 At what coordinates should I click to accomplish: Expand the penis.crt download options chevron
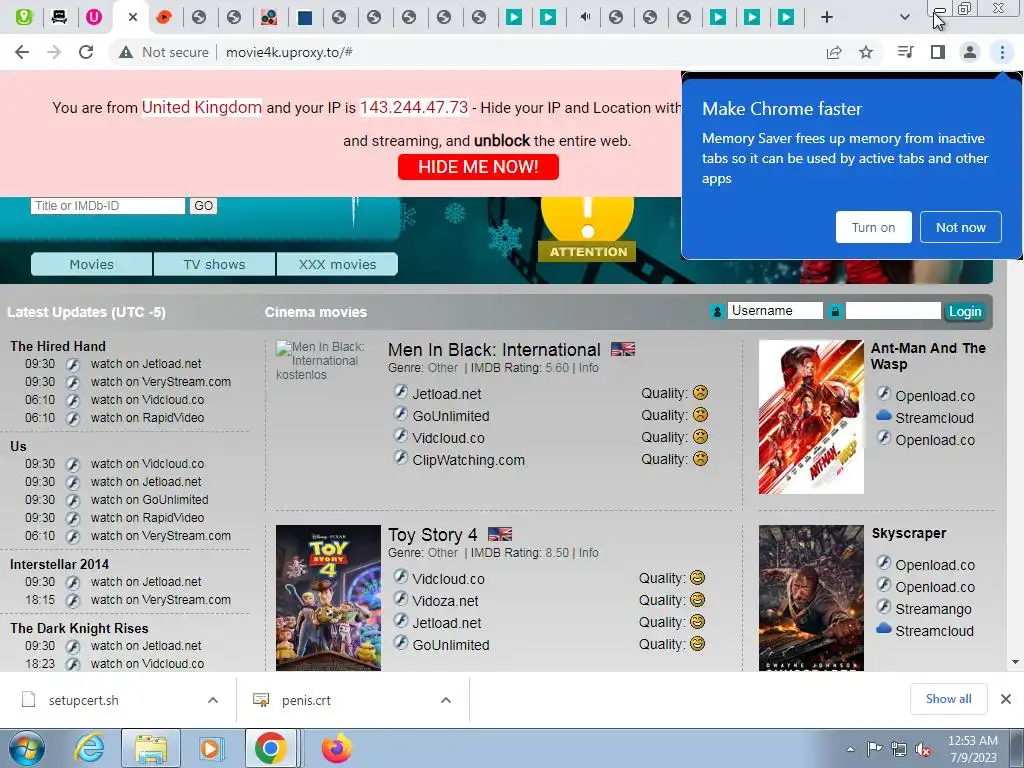[446, 700]
